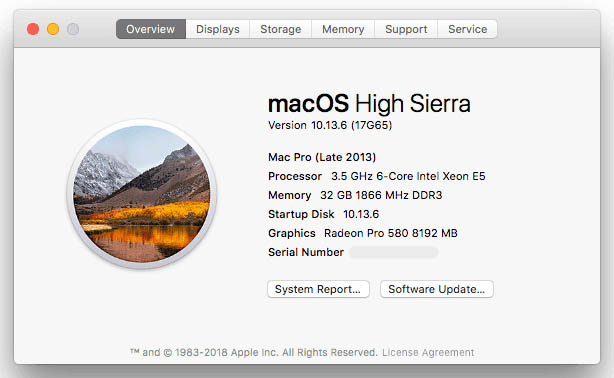
Task: Open the Support tab
Action: pyautogui.click(x=406, y=29)
